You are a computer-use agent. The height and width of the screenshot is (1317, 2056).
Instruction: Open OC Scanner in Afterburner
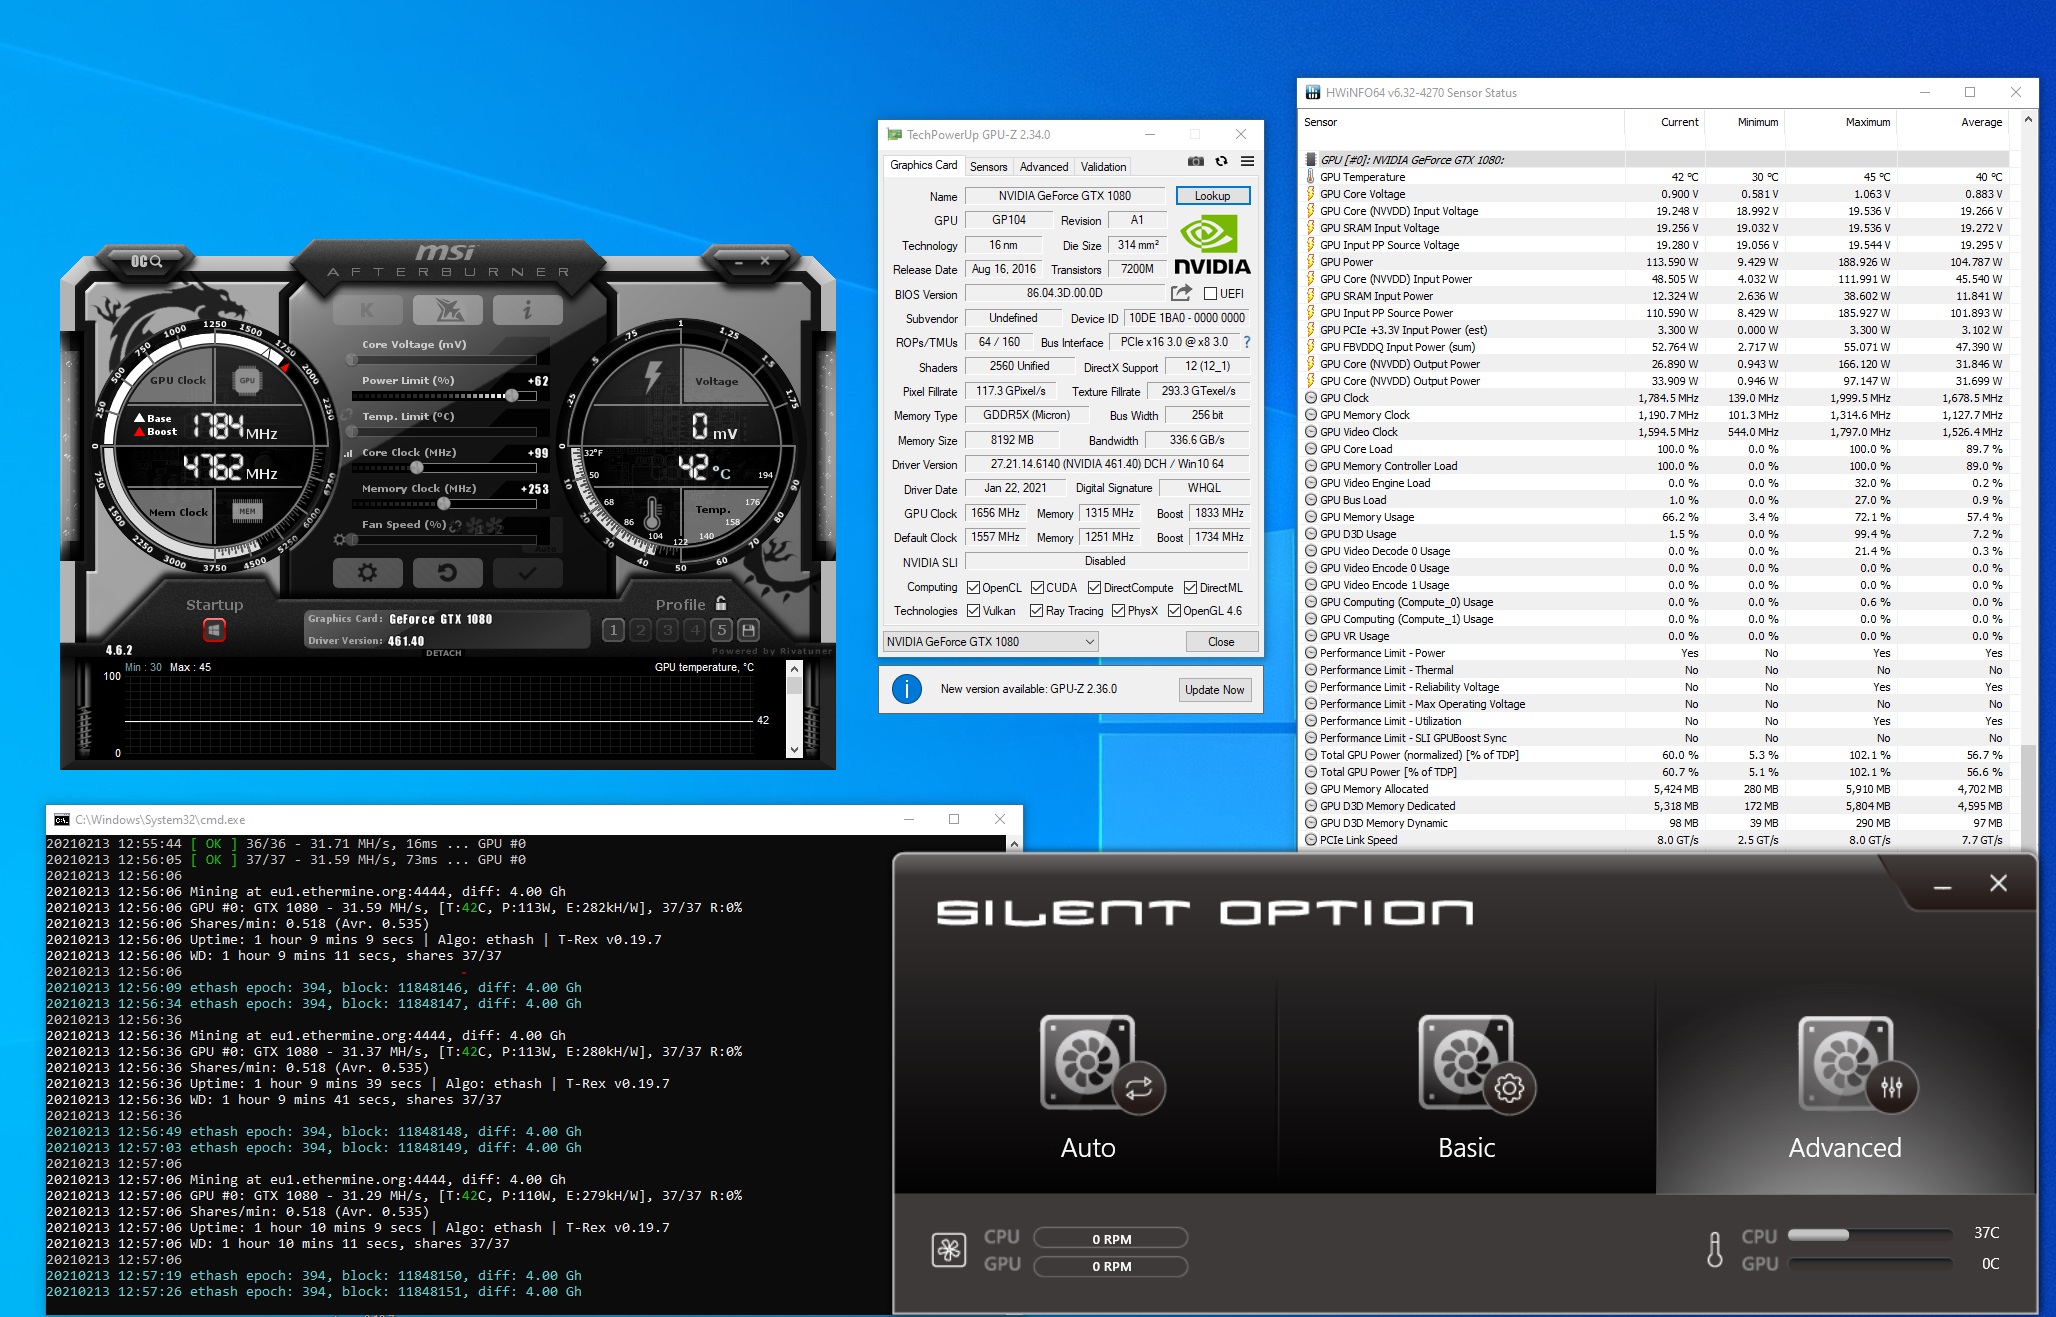[x=146, y=261]
